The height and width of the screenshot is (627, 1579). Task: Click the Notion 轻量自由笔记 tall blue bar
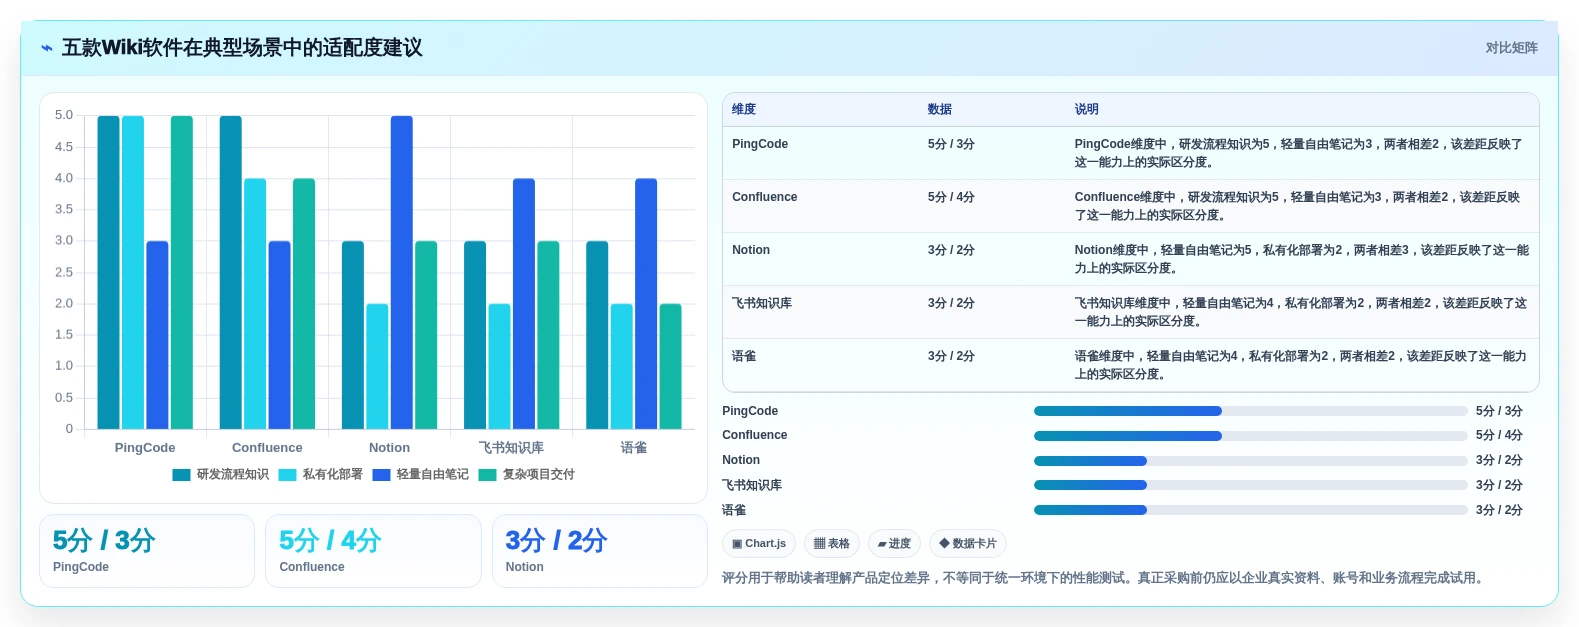pyautogui.click(x=402, y=272)
